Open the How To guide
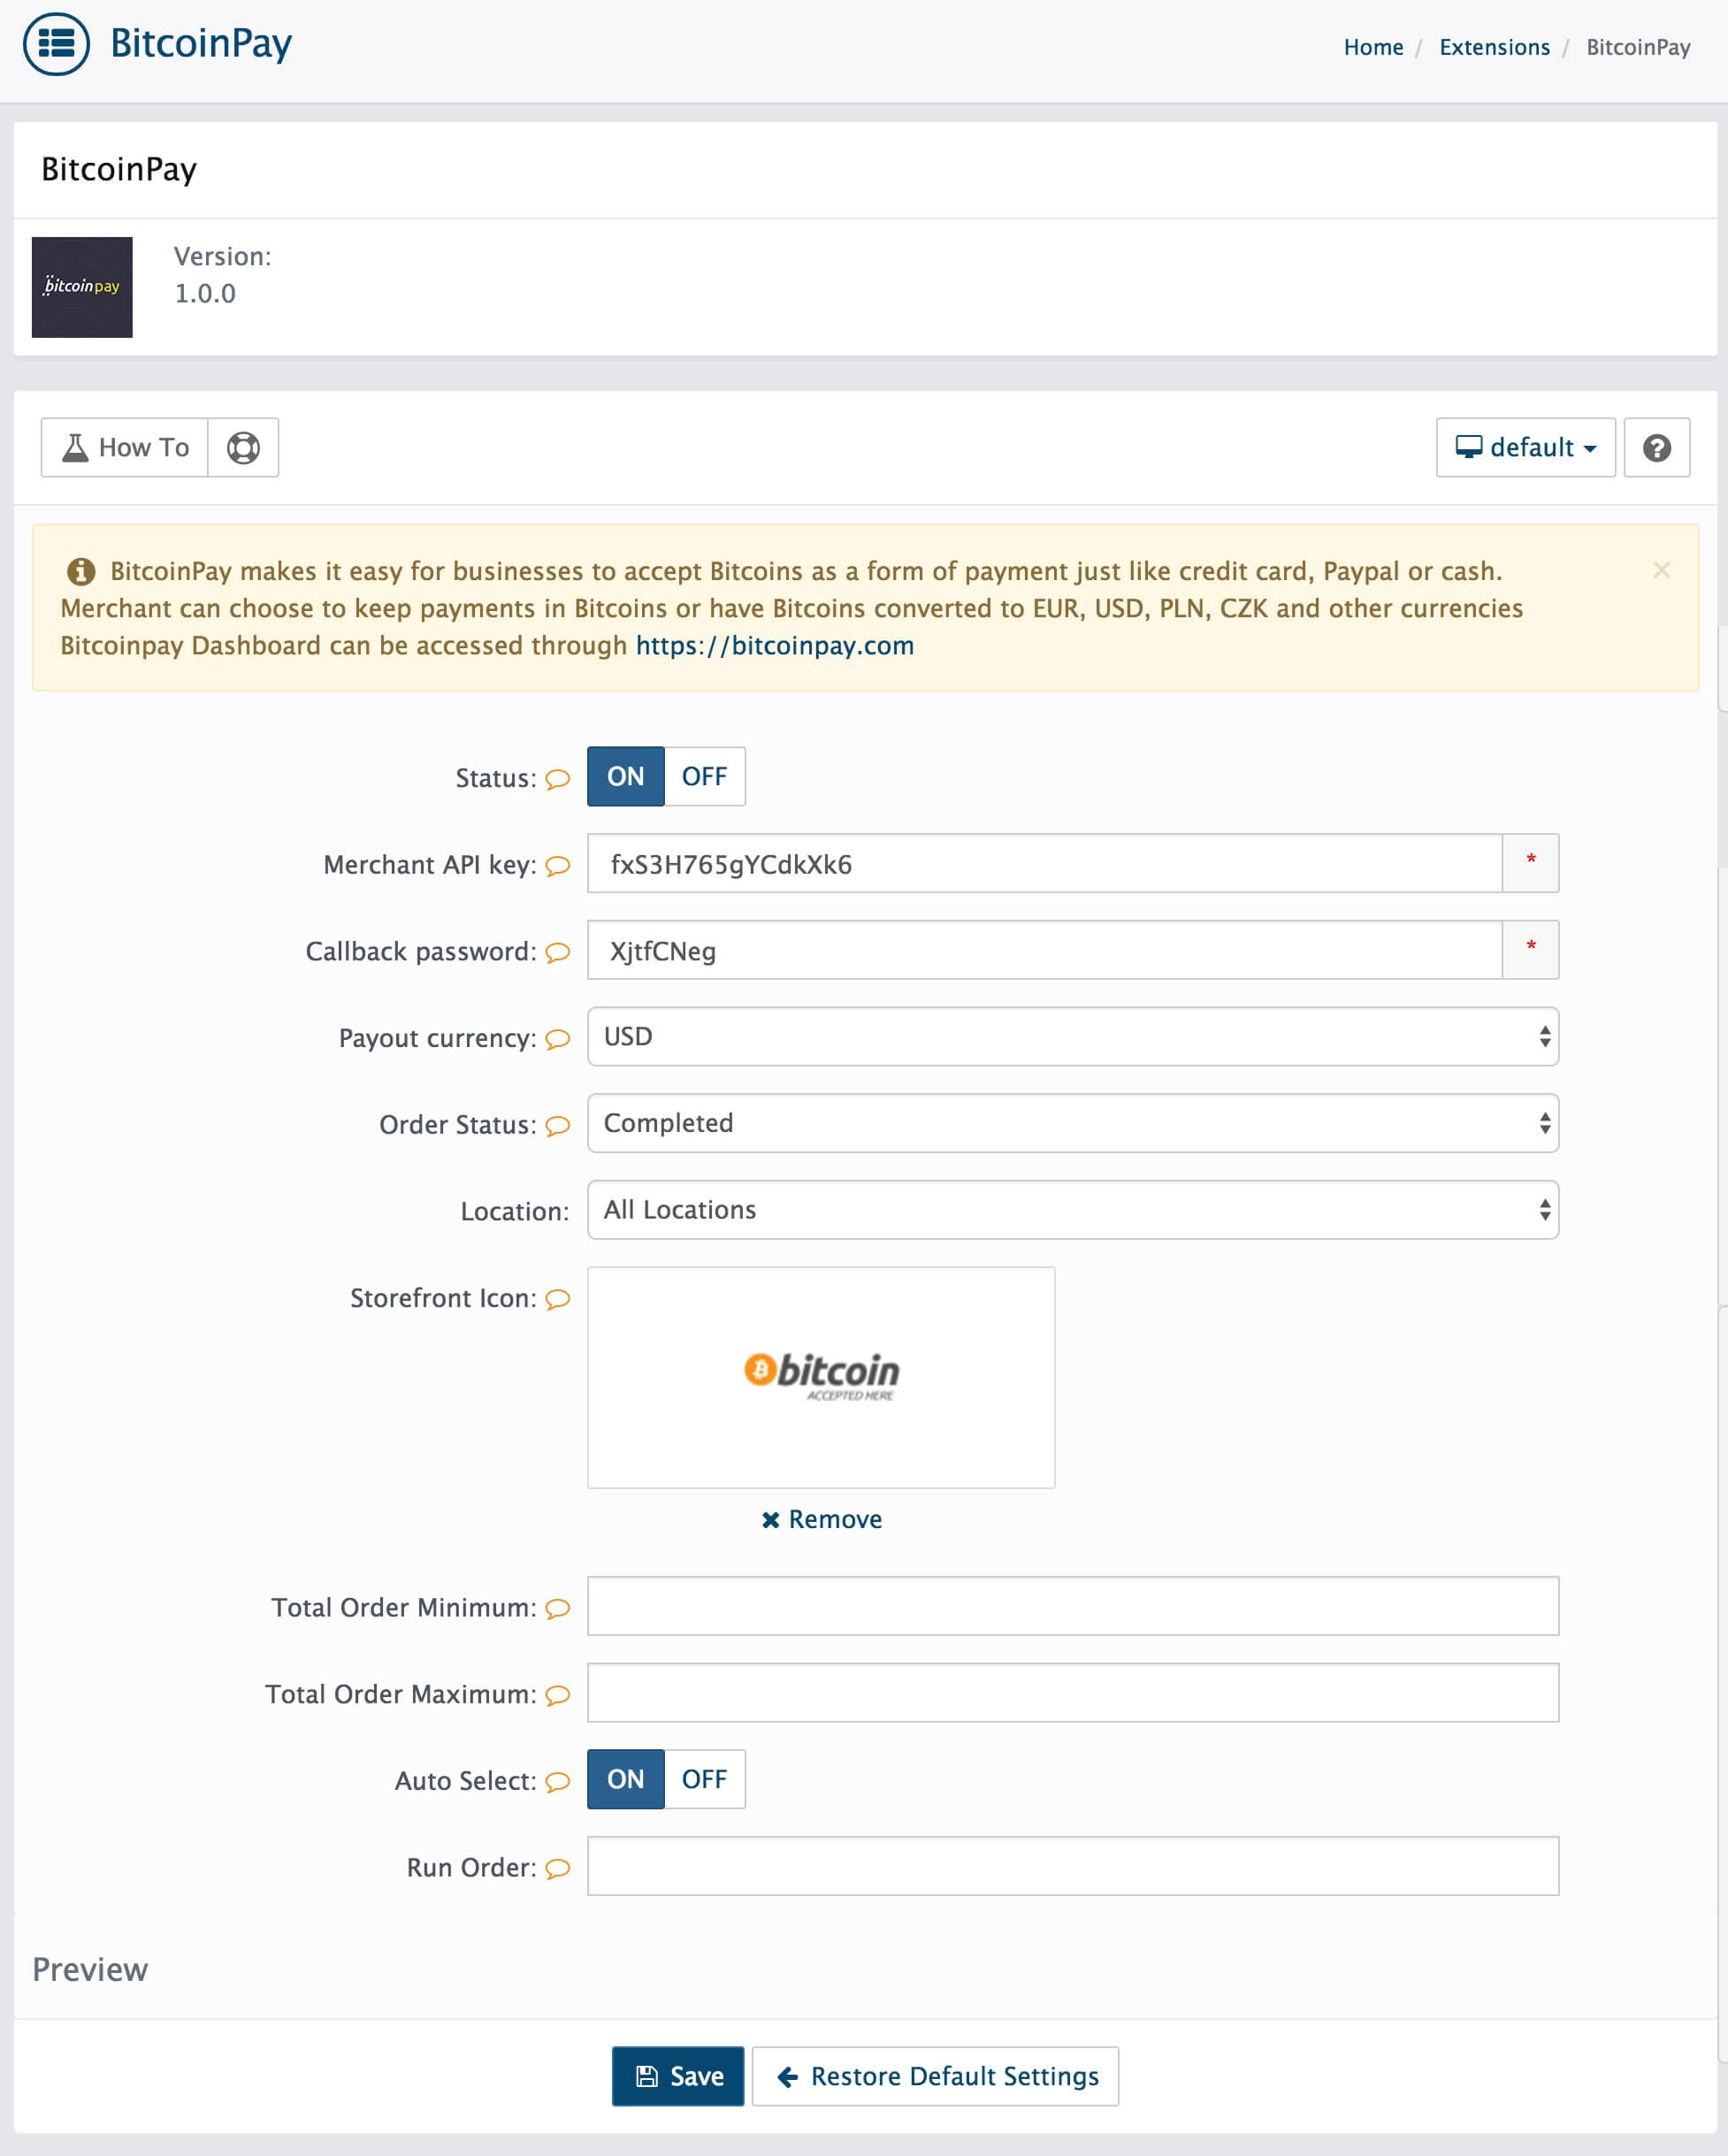The width and height of the screenshot is (1728, 2156). [x=125, y=447]
